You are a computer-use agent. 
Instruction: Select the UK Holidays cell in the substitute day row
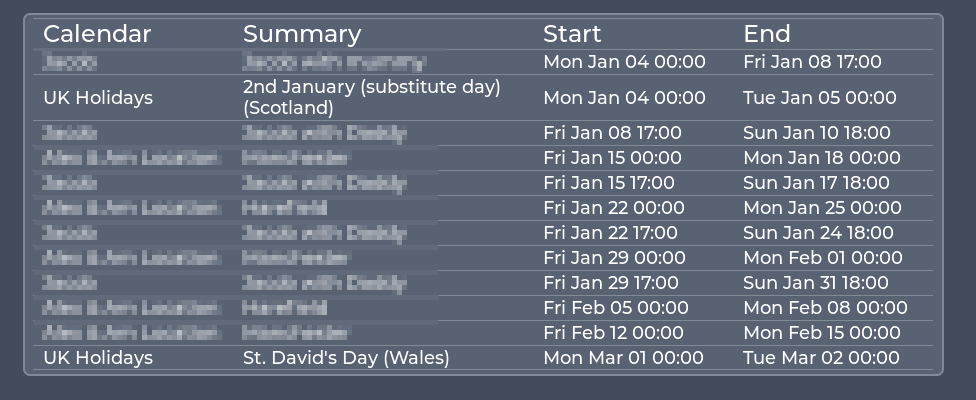point(98,98)
